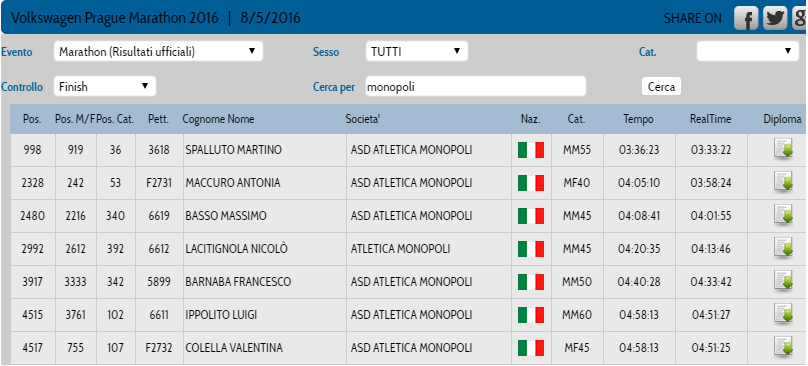Viewport: 808px width, 366px height.
Task: Click Volkswagen Prague Marathon 2016 title
Action: pyautogui.click(x=116, y=19)
